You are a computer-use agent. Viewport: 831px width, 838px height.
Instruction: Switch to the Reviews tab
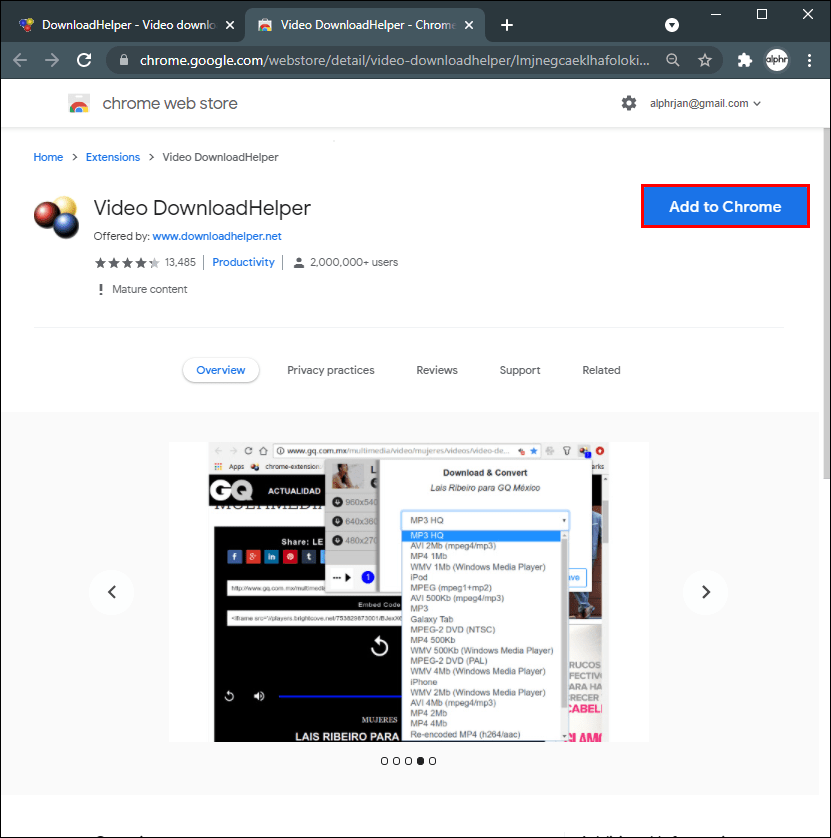437,370
